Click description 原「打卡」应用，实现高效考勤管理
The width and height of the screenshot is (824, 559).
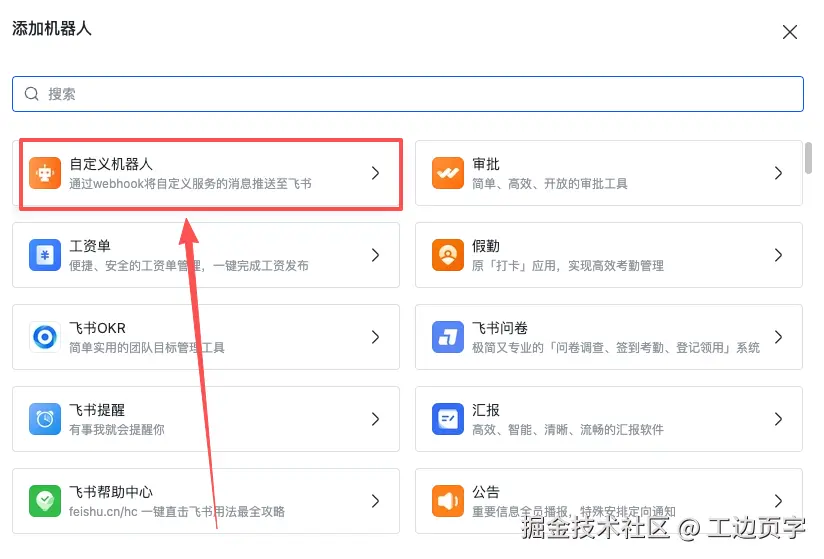coord(568,265)
